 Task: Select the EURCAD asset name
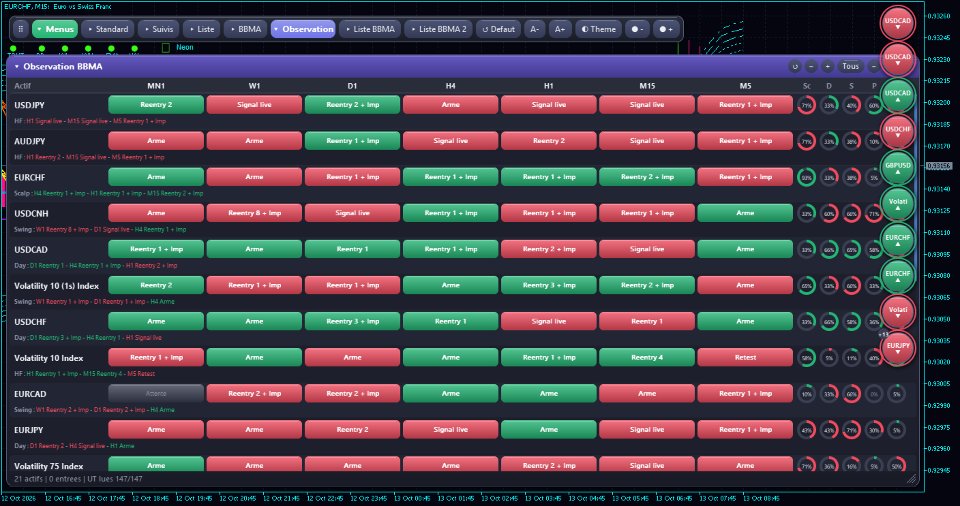coord(30,395)
